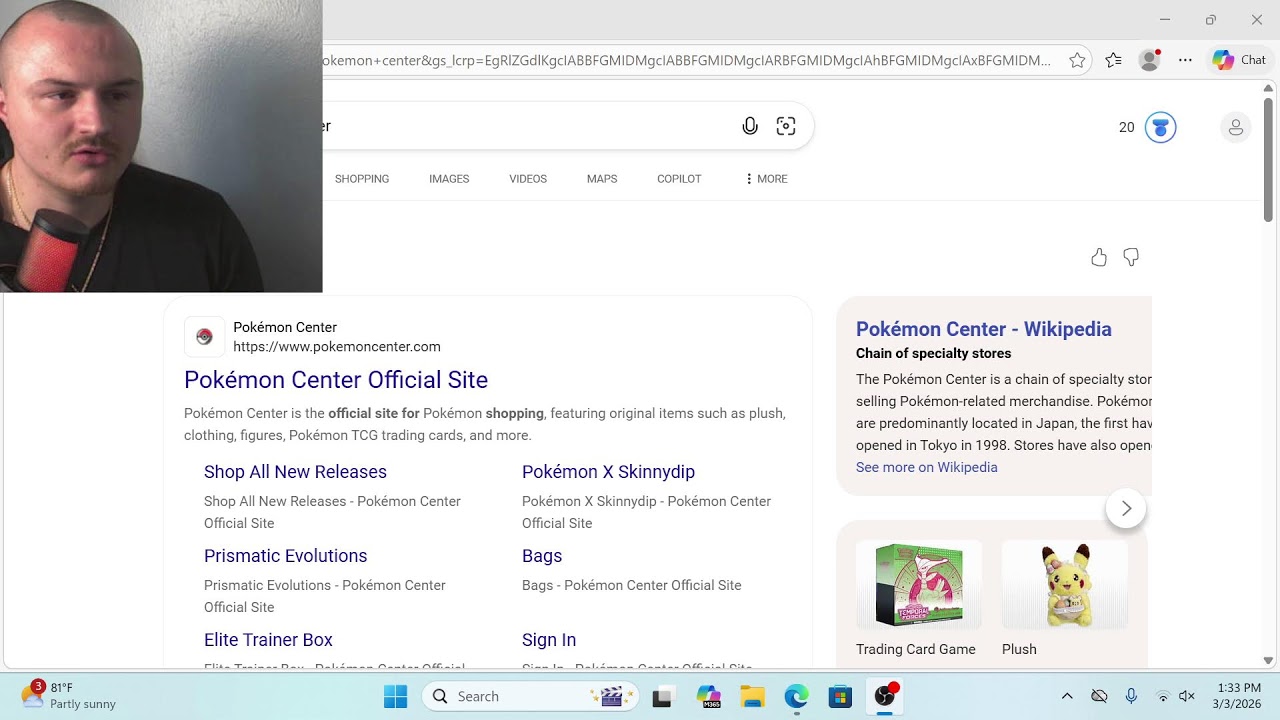Expand the More search options menu
Image resolution: width=1280 pixels, height=720 pixels.
[x=766, y=179]
